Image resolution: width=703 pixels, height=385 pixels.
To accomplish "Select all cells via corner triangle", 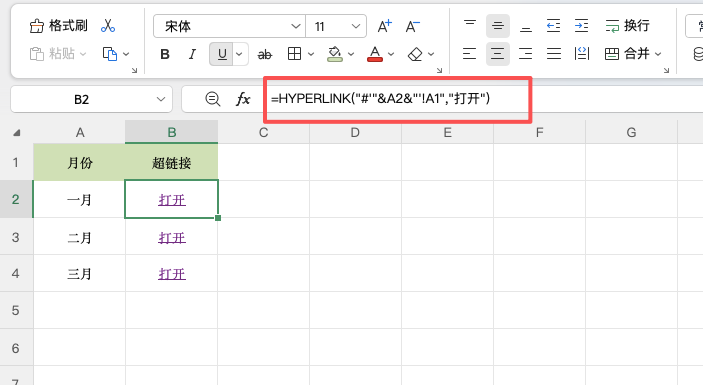I will (17, 133).
